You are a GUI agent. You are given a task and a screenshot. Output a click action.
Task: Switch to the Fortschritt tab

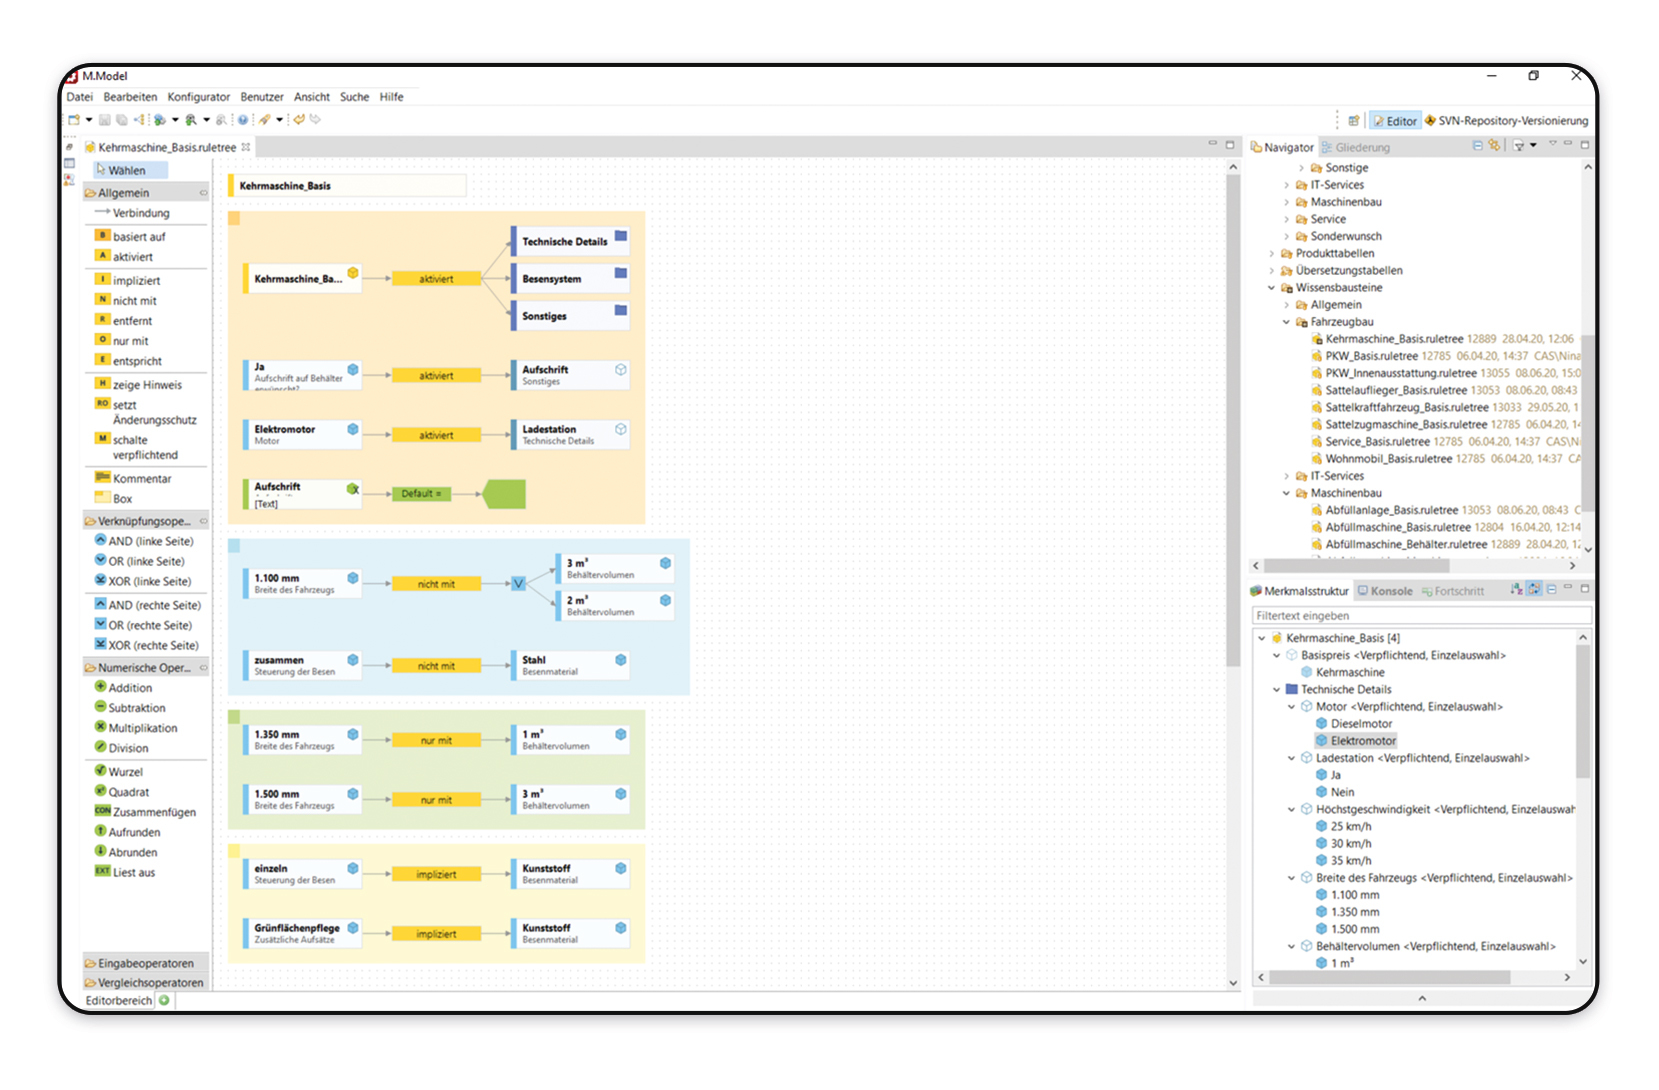pyautogui.click(x=1453, y=591)
